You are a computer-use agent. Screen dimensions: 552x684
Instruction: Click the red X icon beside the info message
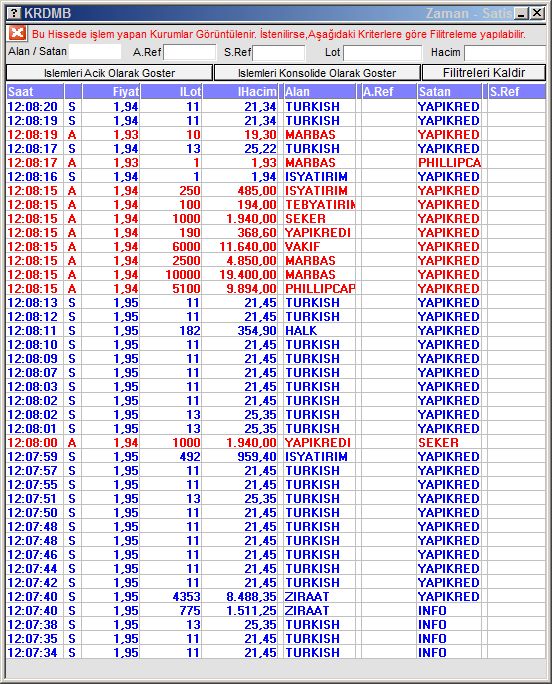[x=17, y=33]
